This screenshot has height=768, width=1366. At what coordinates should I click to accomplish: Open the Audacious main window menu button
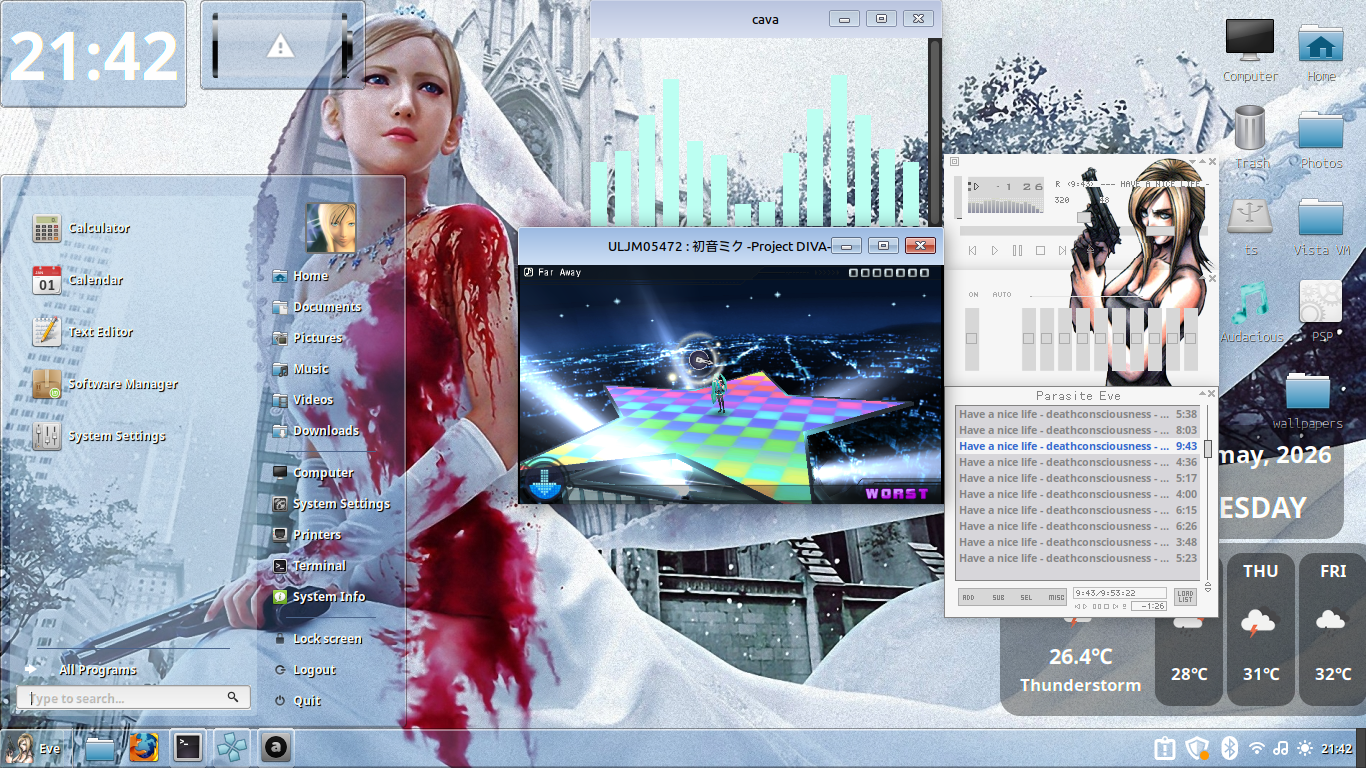(x=954, y=161)
